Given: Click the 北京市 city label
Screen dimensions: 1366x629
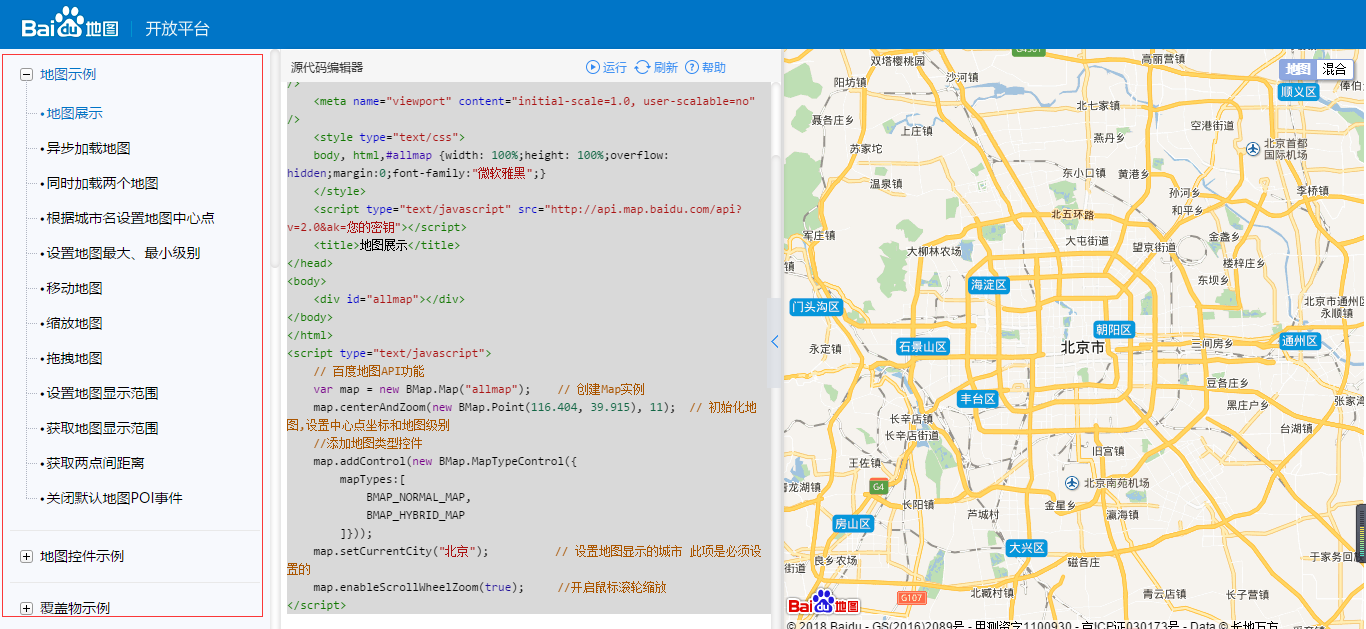Looking at the screenshot, I should pos(1083,348).
